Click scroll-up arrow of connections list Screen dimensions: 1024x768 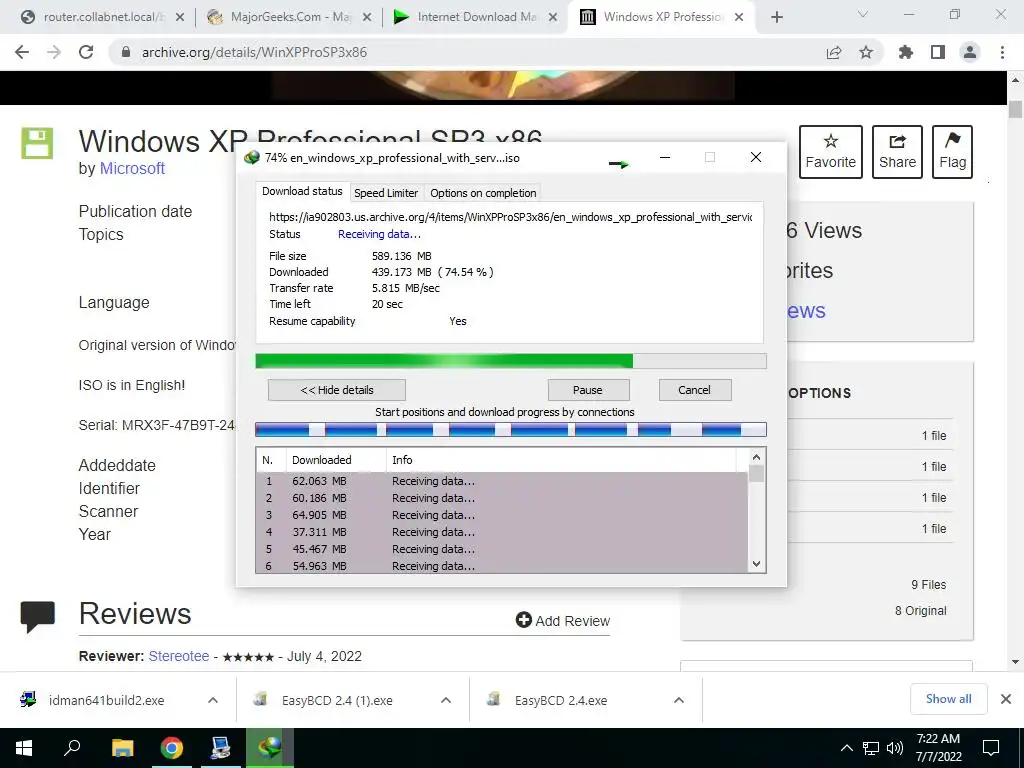pyautogui.click(x=756, y=458)
